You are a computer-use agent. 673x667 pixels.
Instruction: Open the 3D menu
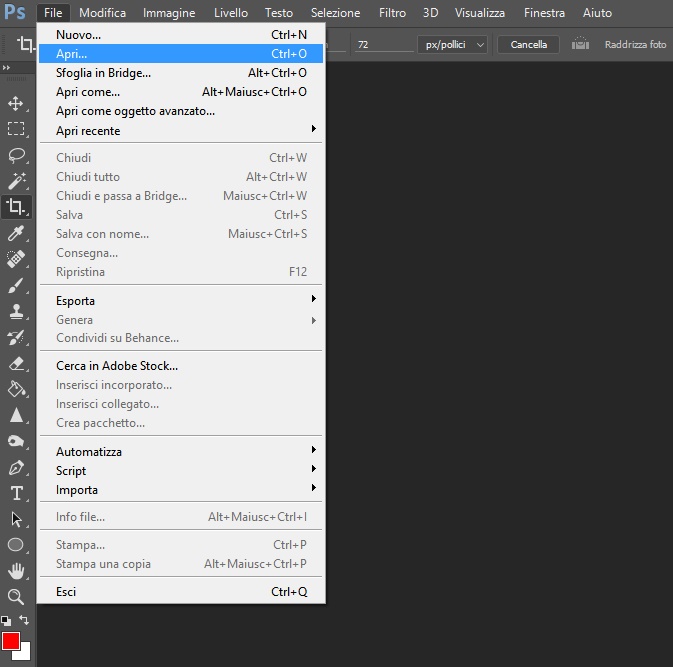[430, 13]
